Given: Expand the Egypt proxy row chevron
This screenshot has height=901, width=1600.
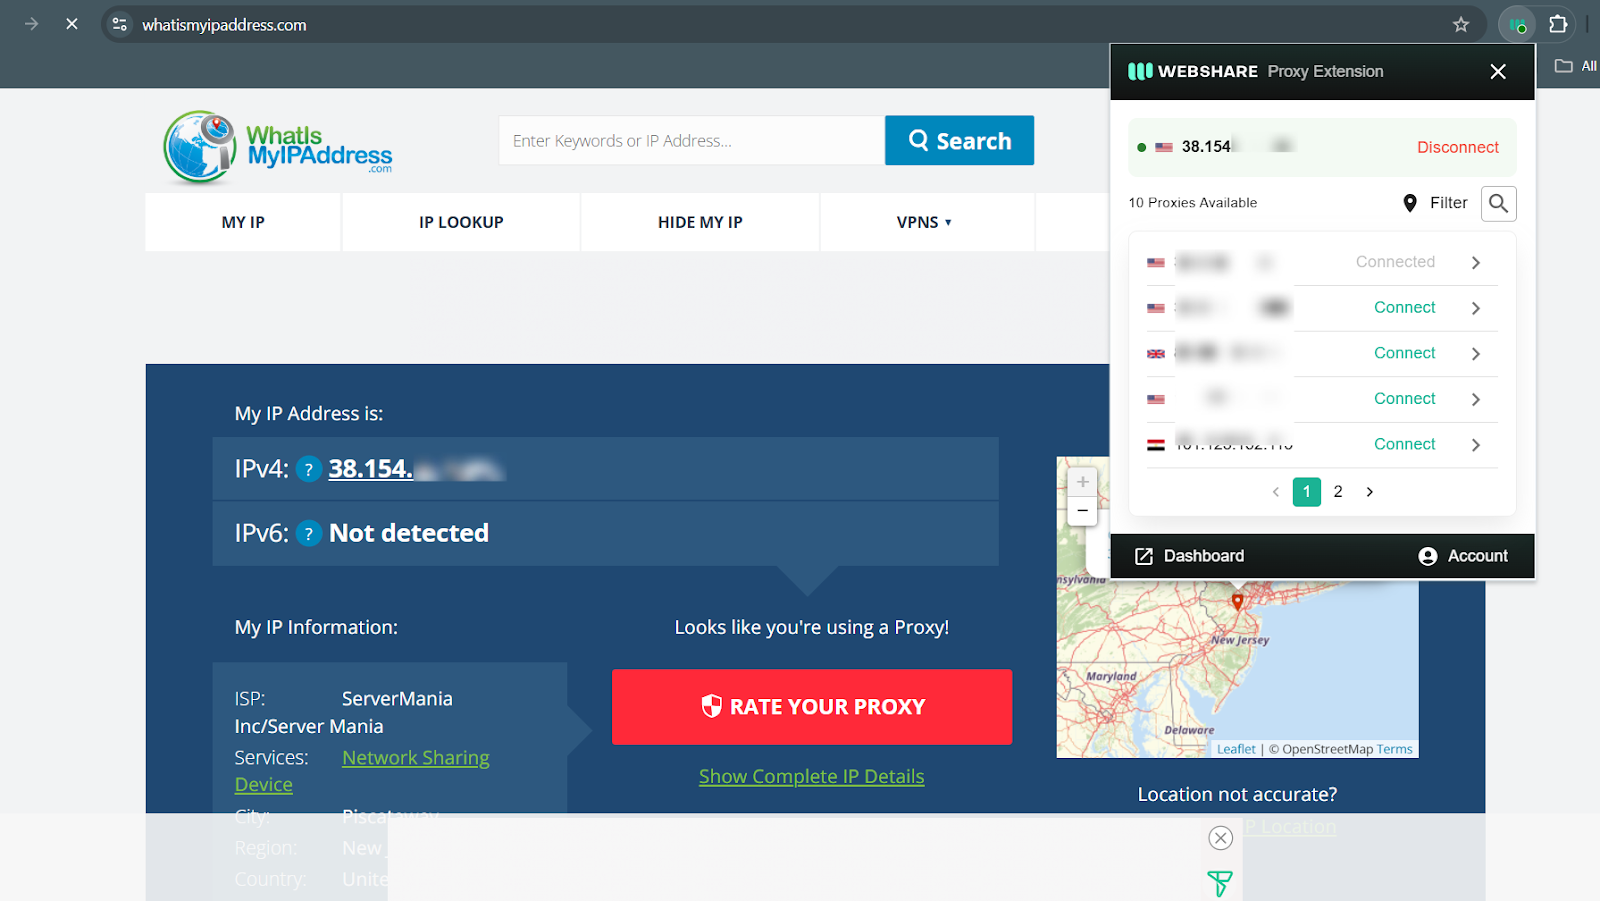Looking at the screenshot, I should [1476, 444].
